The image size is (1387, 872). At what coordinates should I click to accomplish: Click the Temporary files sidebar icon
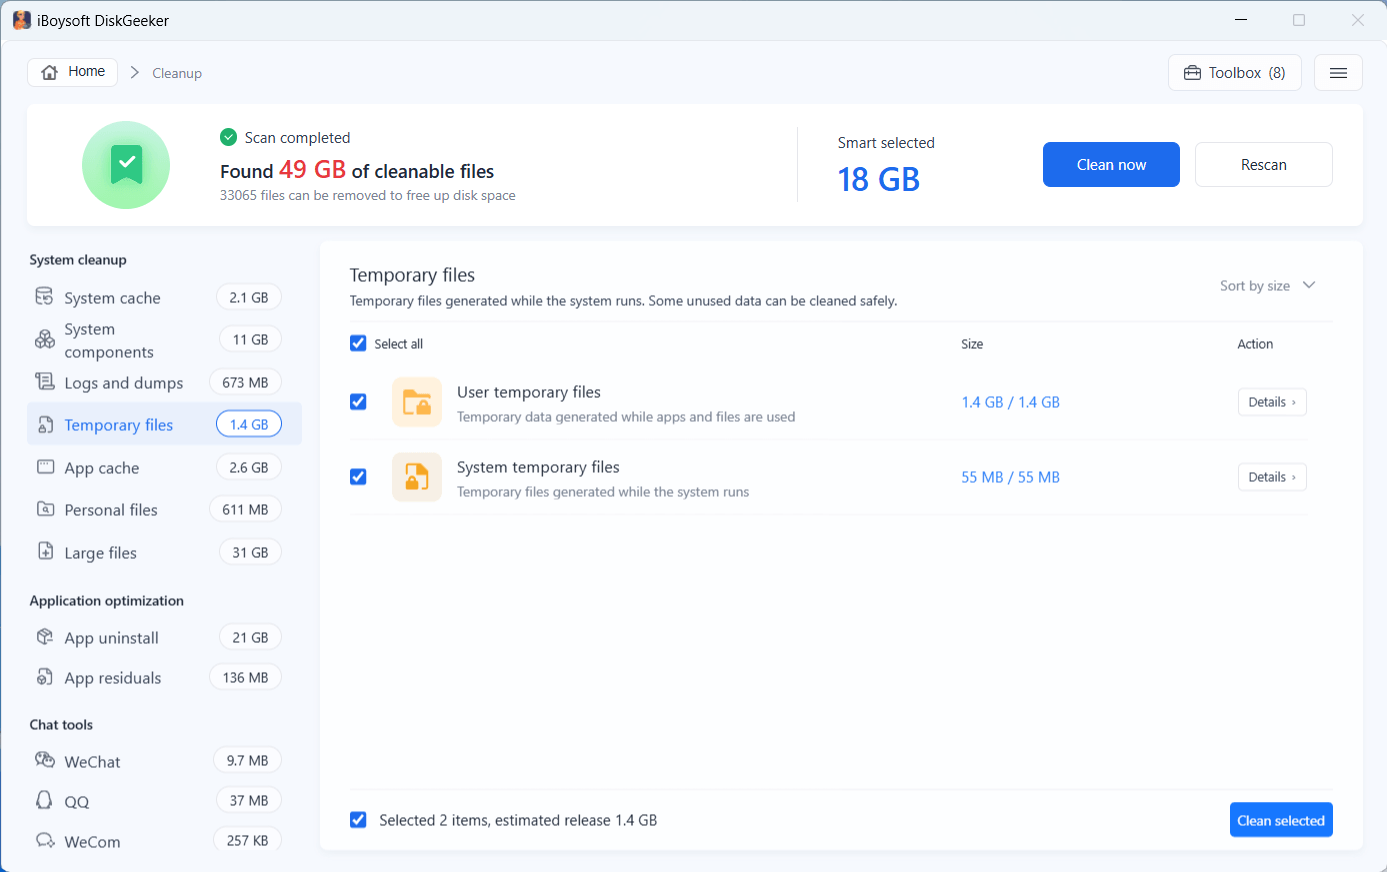coord(45,425)
